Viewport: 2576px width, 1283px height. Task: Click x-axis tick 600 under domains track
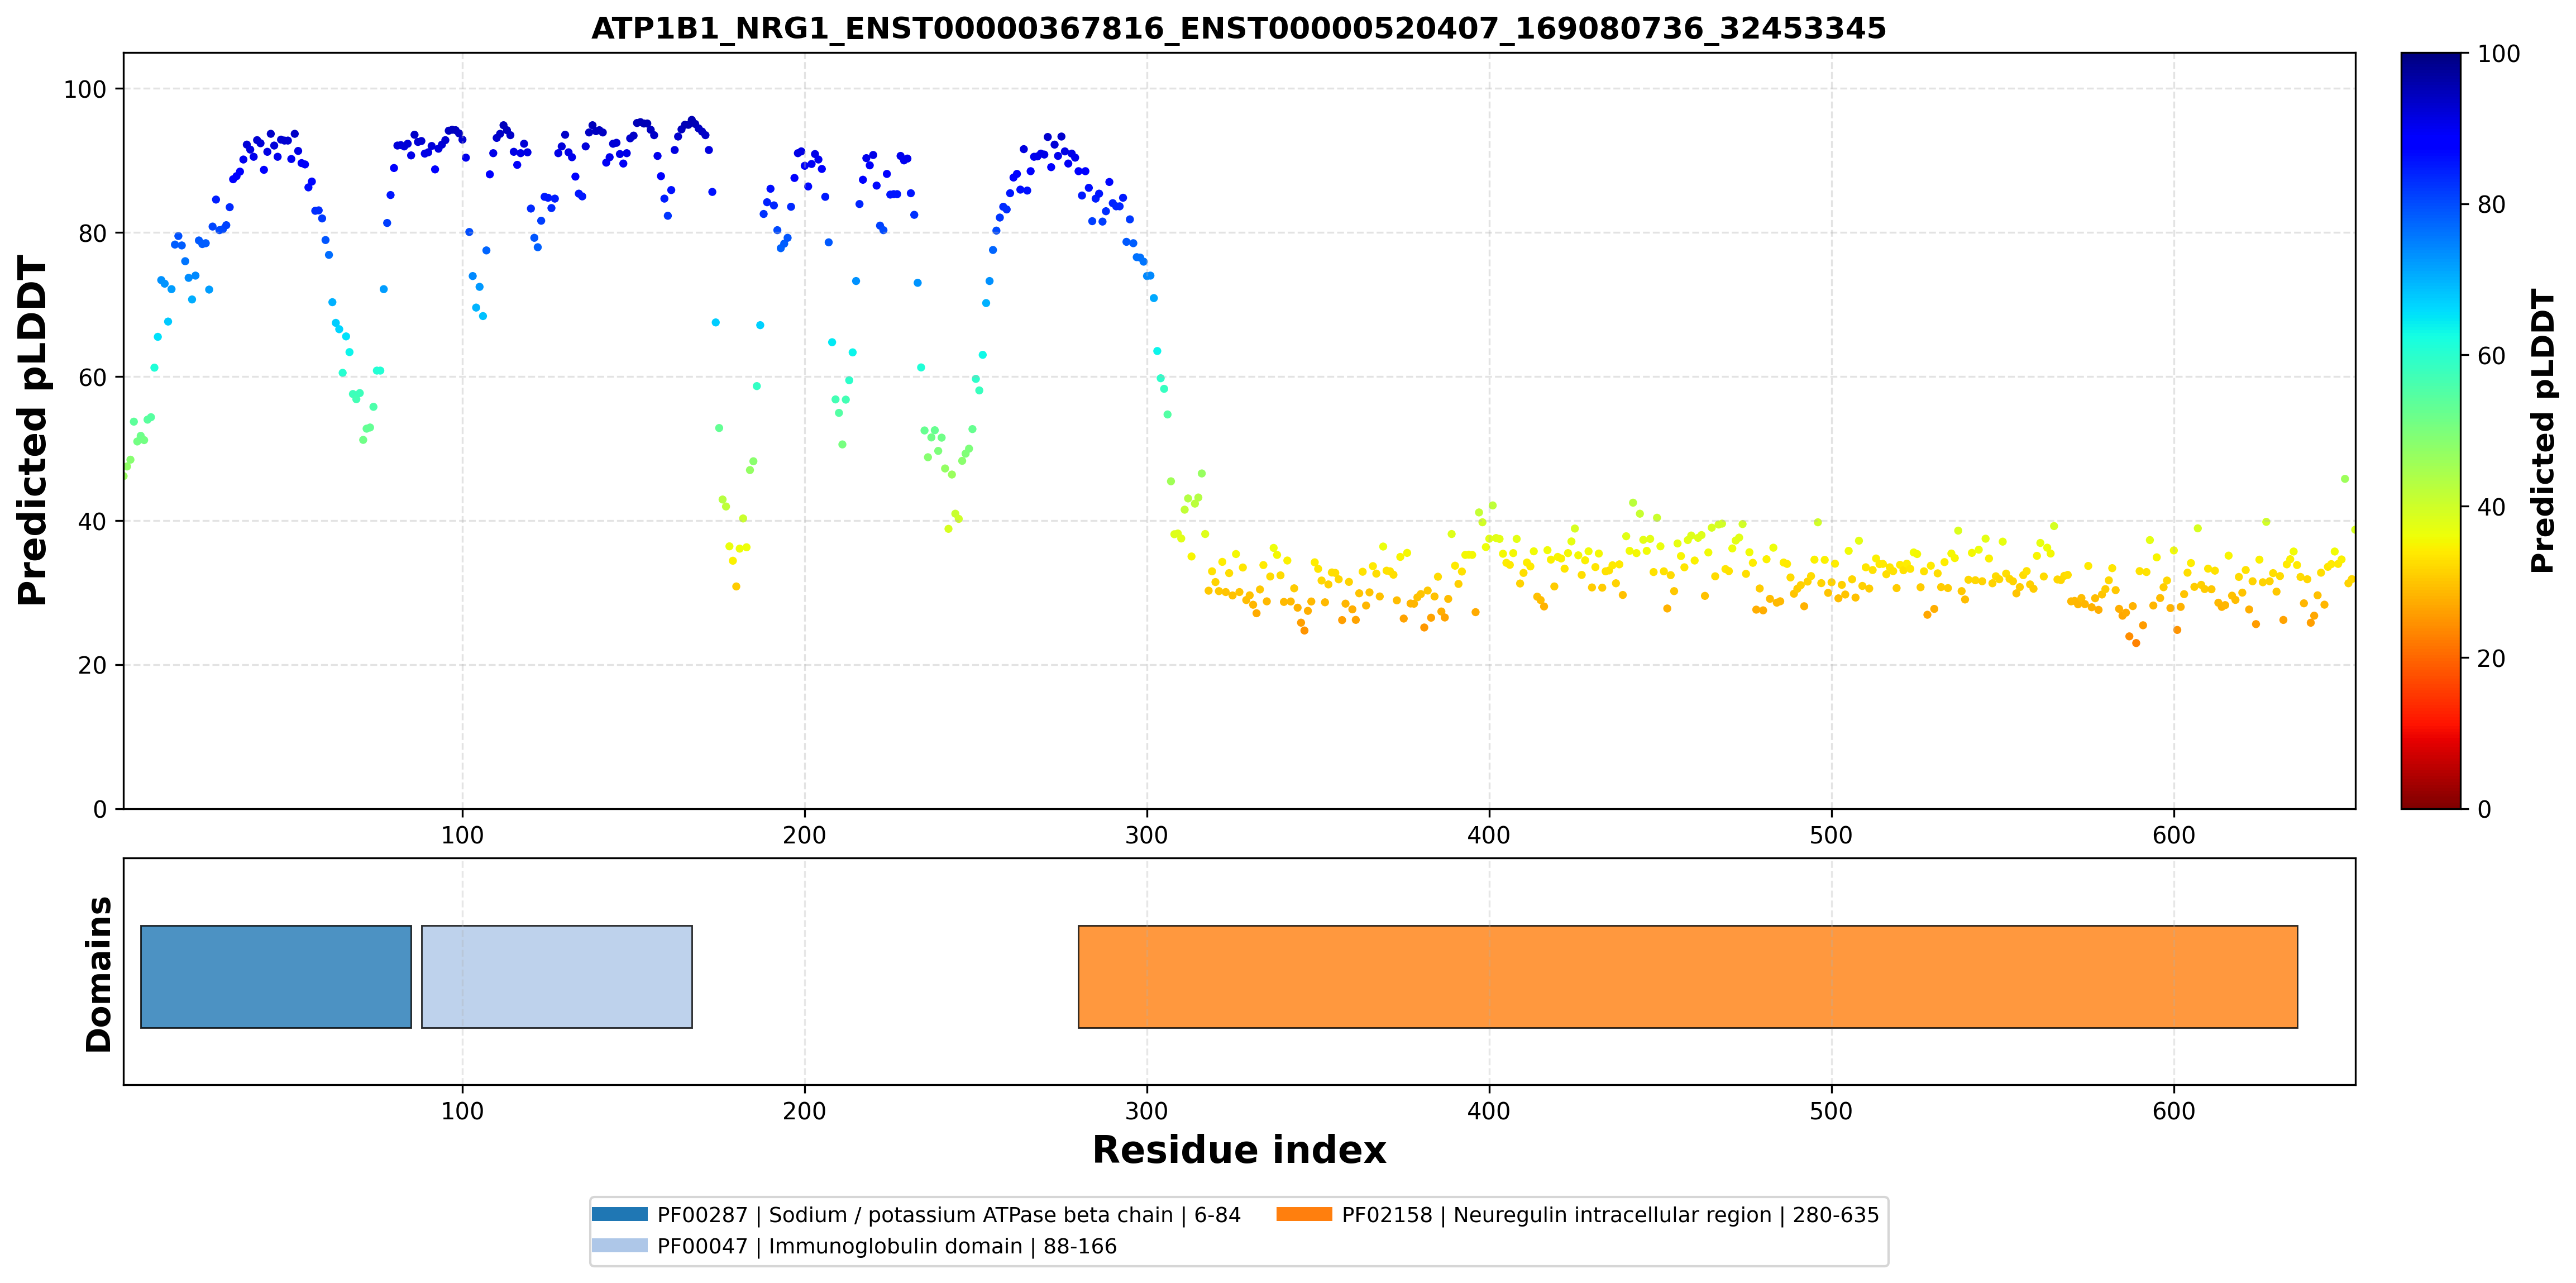2173,1111
